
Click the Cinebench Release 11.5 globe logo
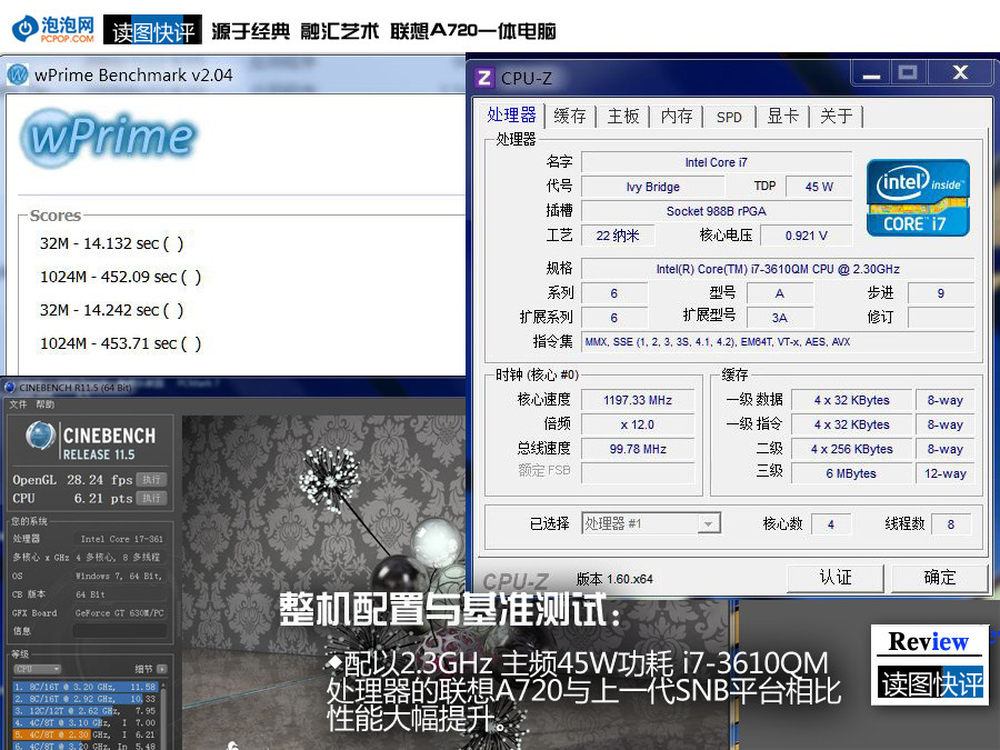point(40,436)
